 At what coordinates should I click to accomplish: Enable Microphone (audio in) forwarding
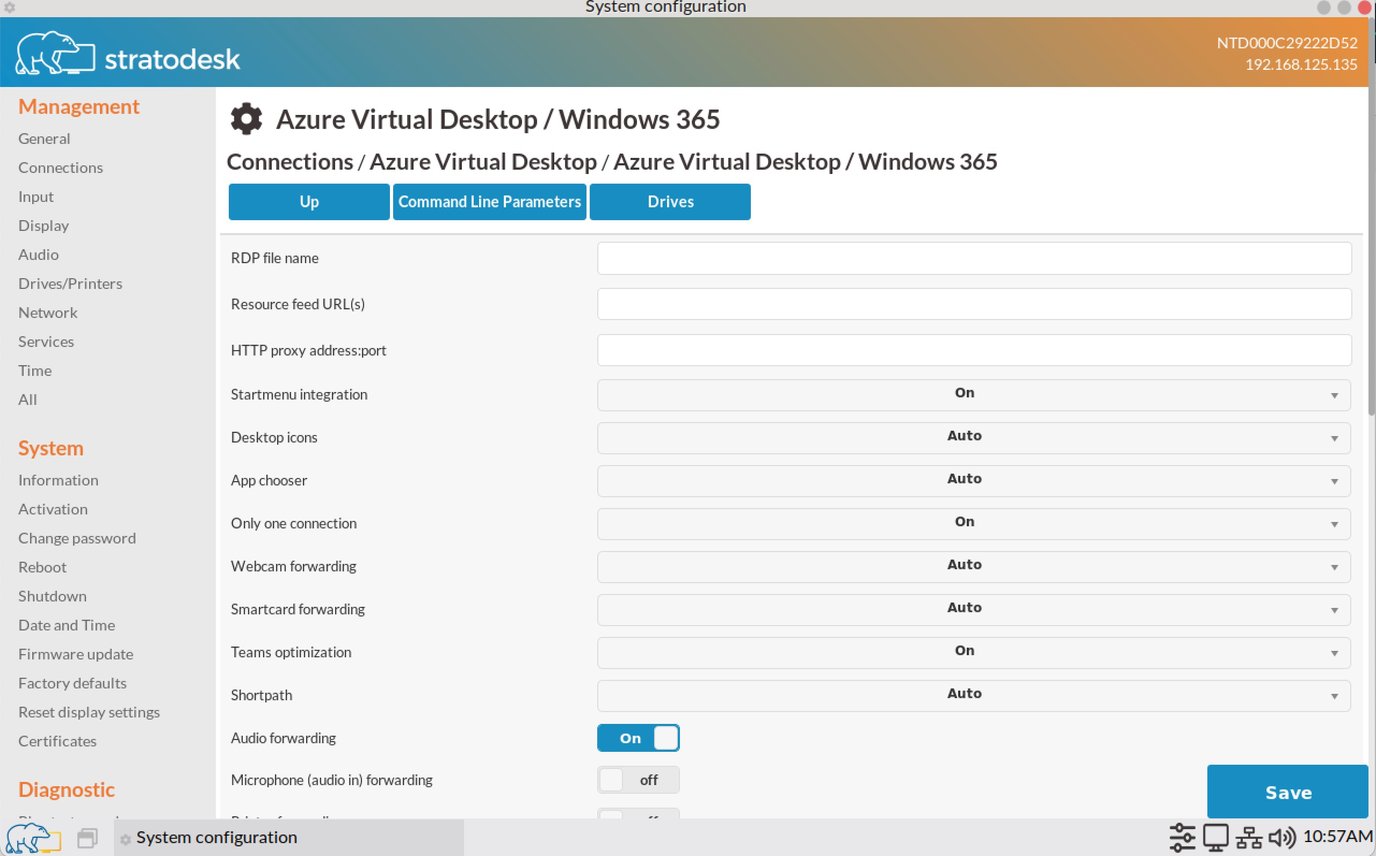click(638, 779)
